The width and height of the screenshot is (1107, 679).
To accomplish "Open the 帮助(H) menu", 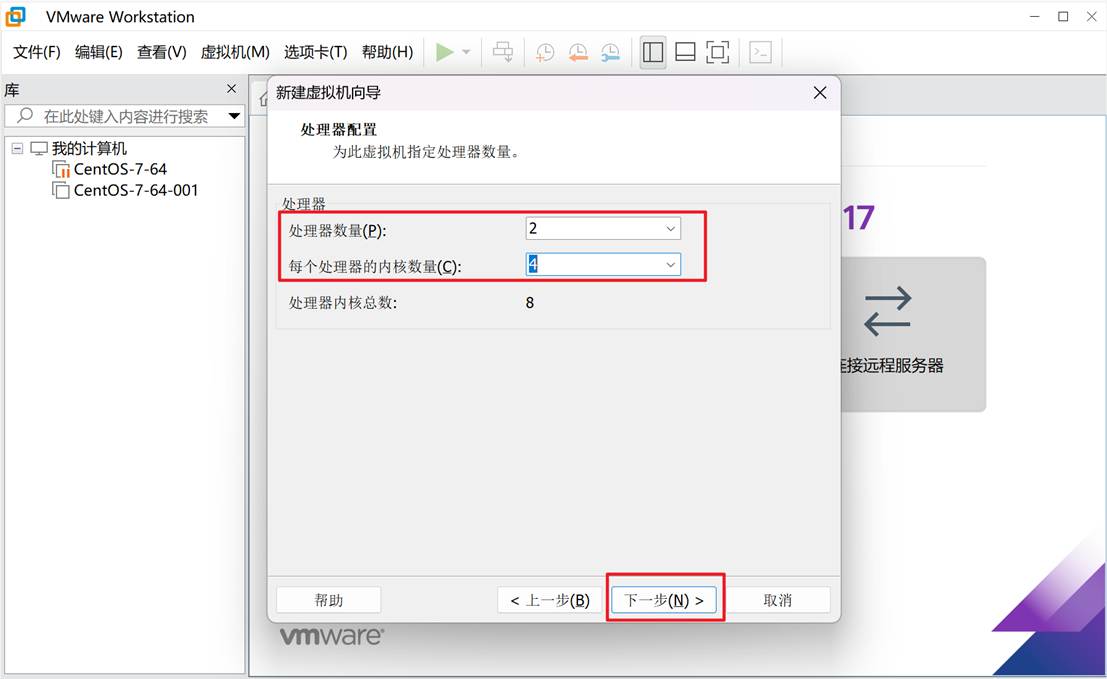I will pos(388,52).
